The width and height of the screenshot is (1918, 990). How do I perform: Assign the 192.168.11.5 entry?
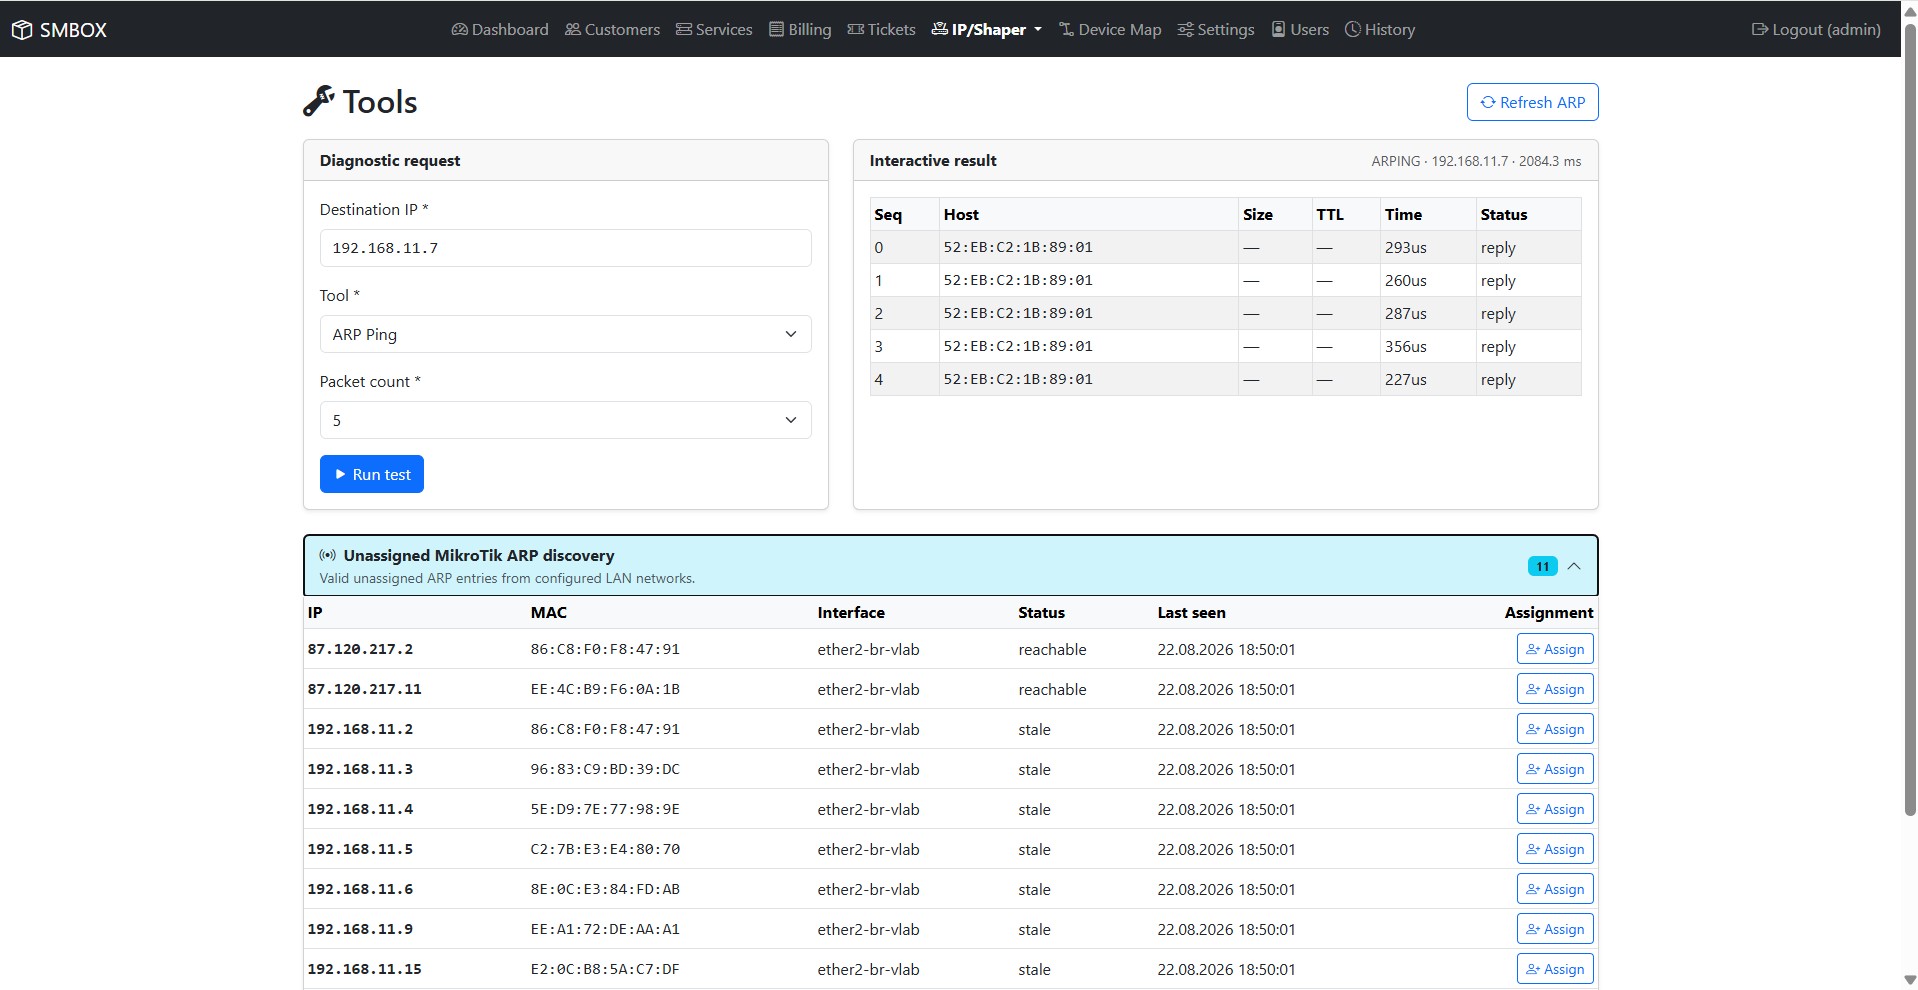(x=1555, y=849)
